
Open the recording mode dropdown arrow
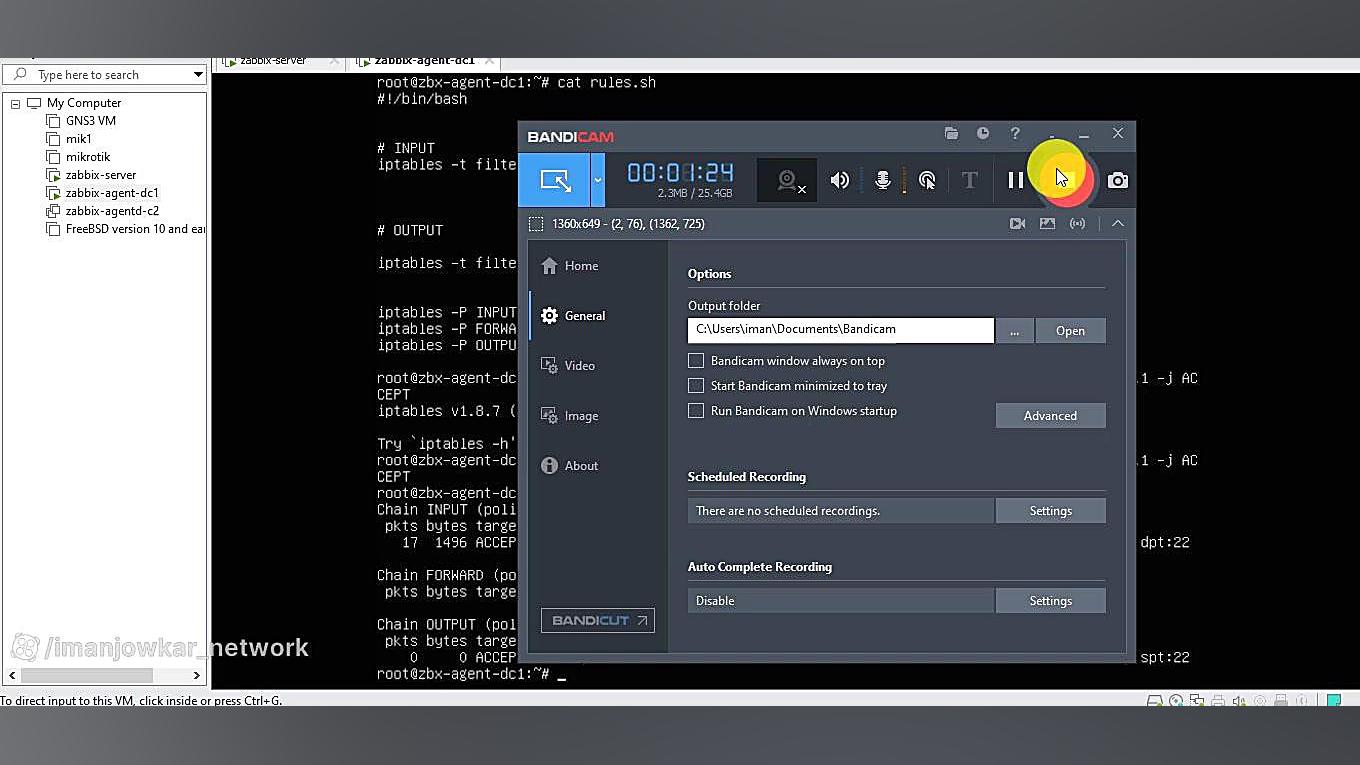coord(598,180)
